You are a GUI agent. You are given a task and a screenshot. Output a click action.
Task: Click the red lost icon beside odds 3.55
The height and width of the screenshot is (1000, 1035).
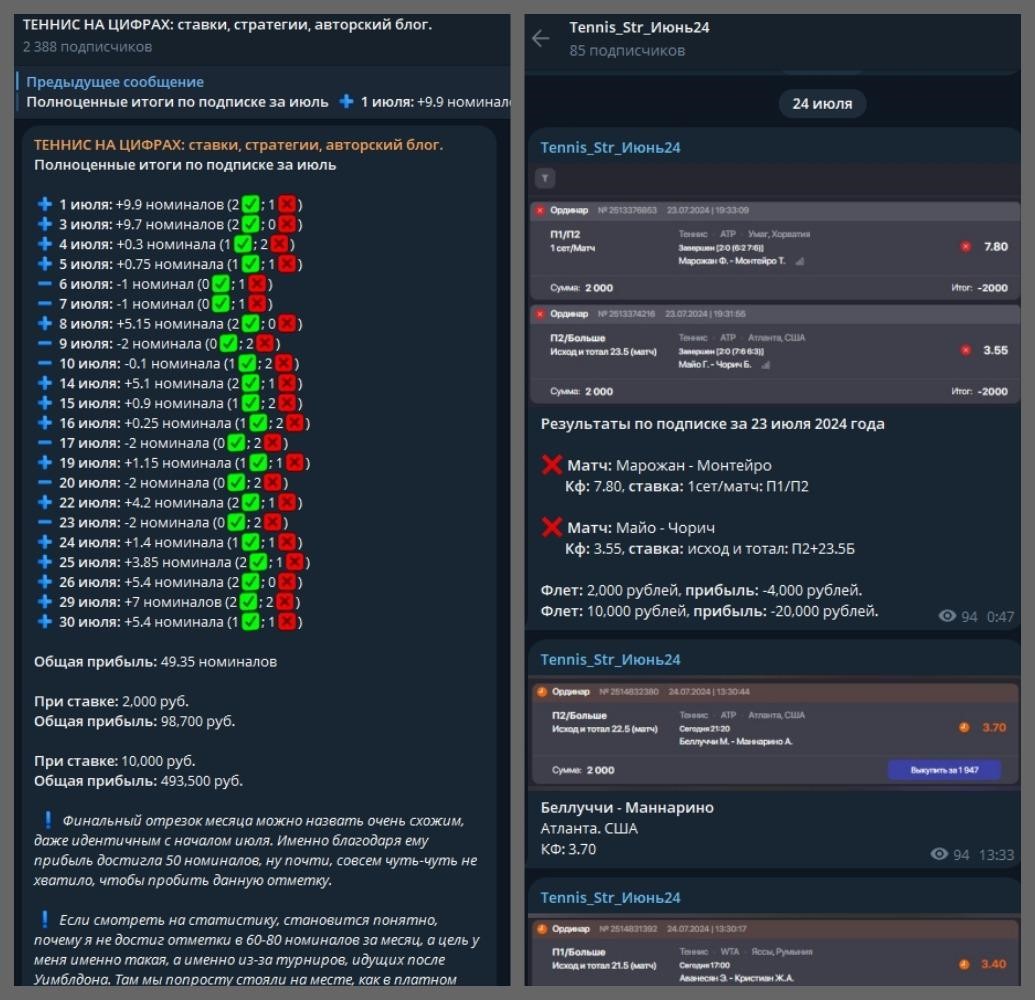(966, 350)
